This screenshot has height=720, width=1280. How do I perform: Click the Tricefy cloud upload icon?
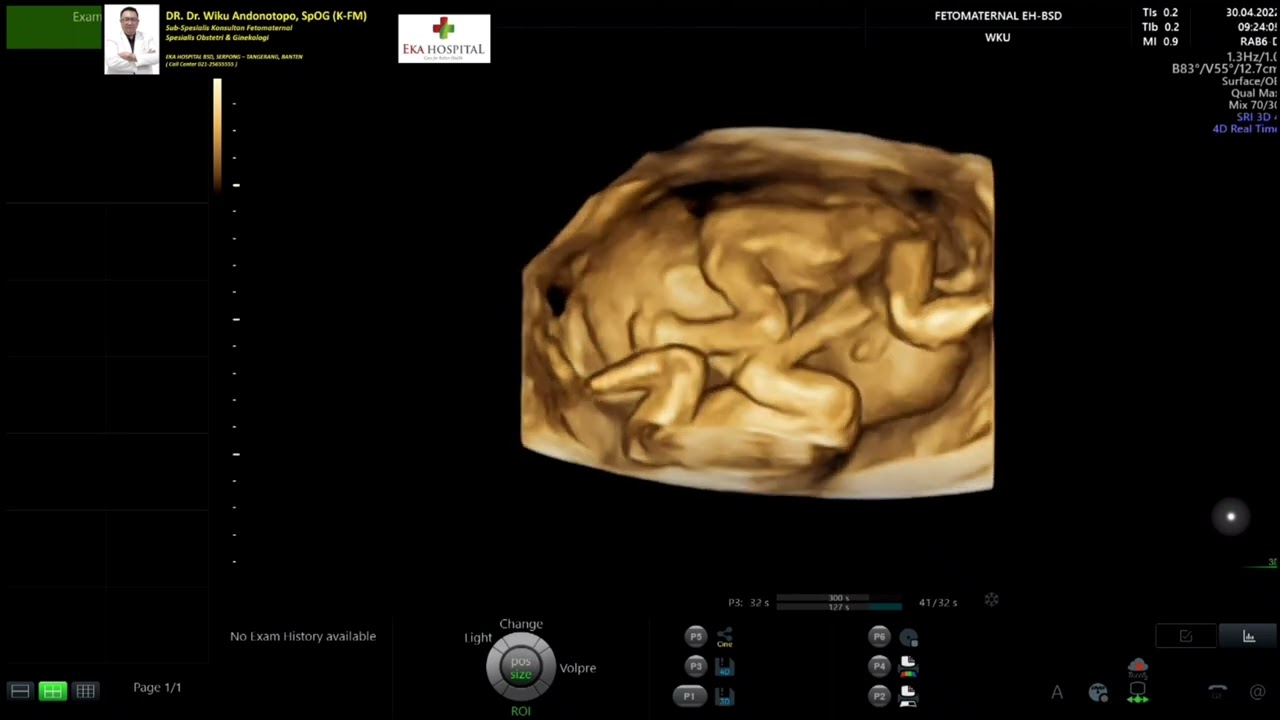click(x=1137, y=667)
